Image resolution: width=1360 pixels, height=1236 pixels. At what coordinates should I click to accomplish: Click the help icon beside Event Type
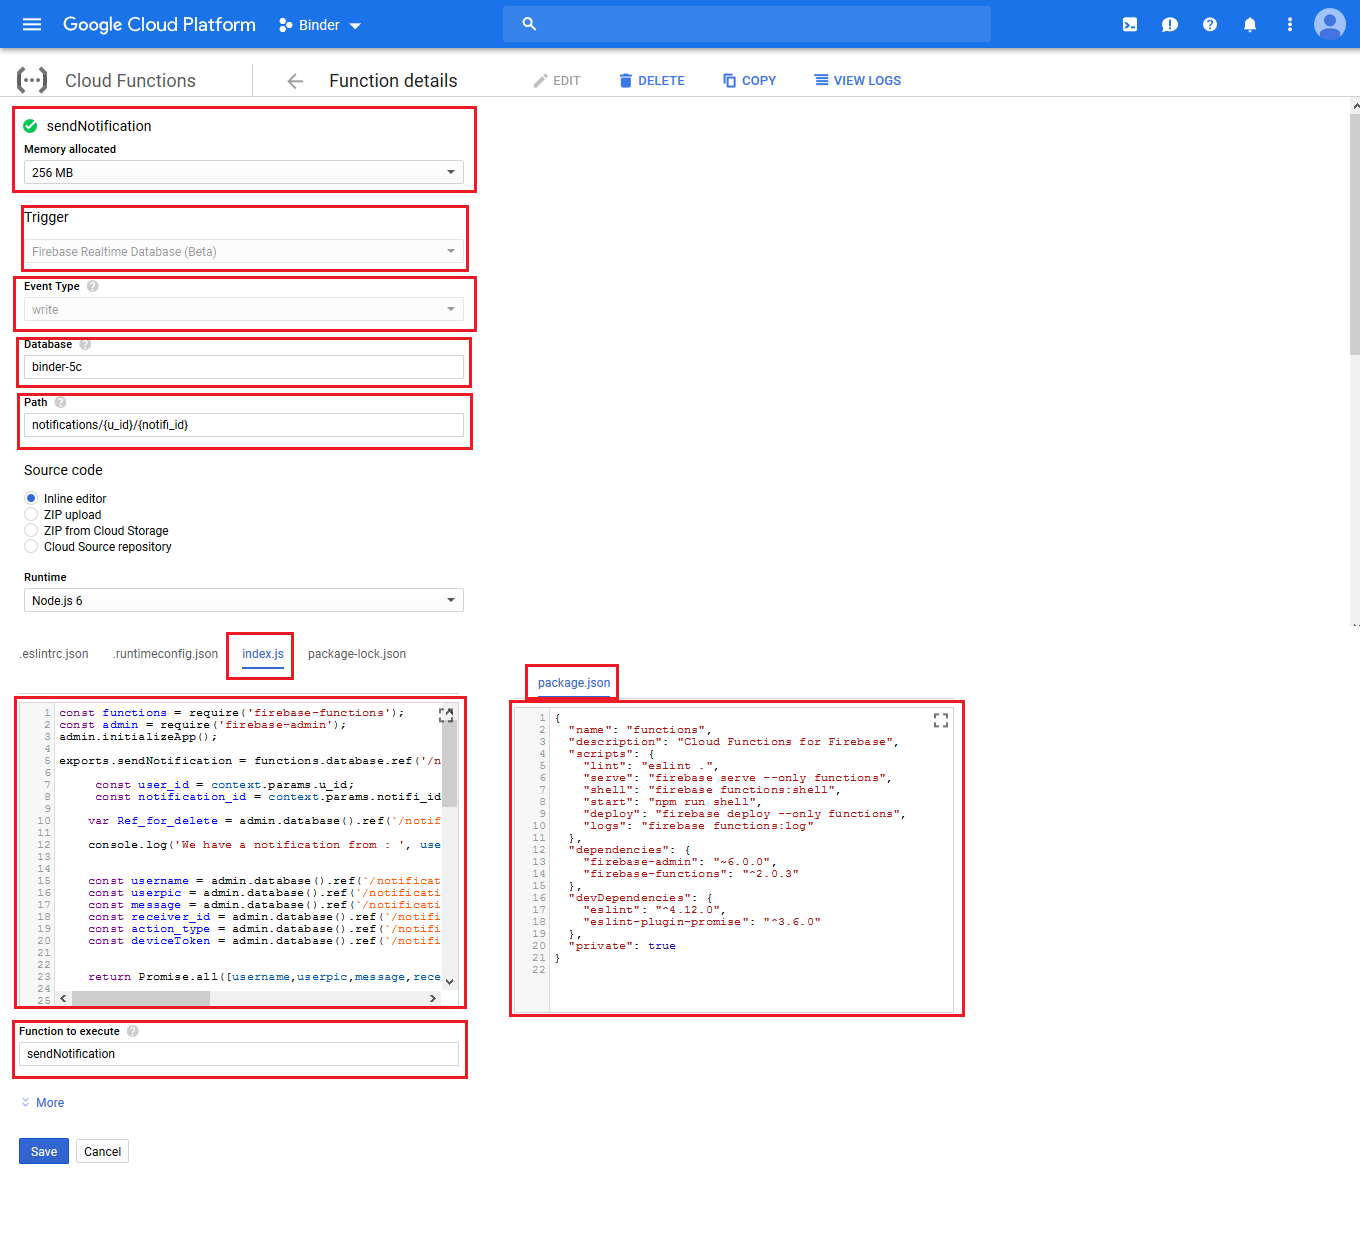click(x=93, y=286)
